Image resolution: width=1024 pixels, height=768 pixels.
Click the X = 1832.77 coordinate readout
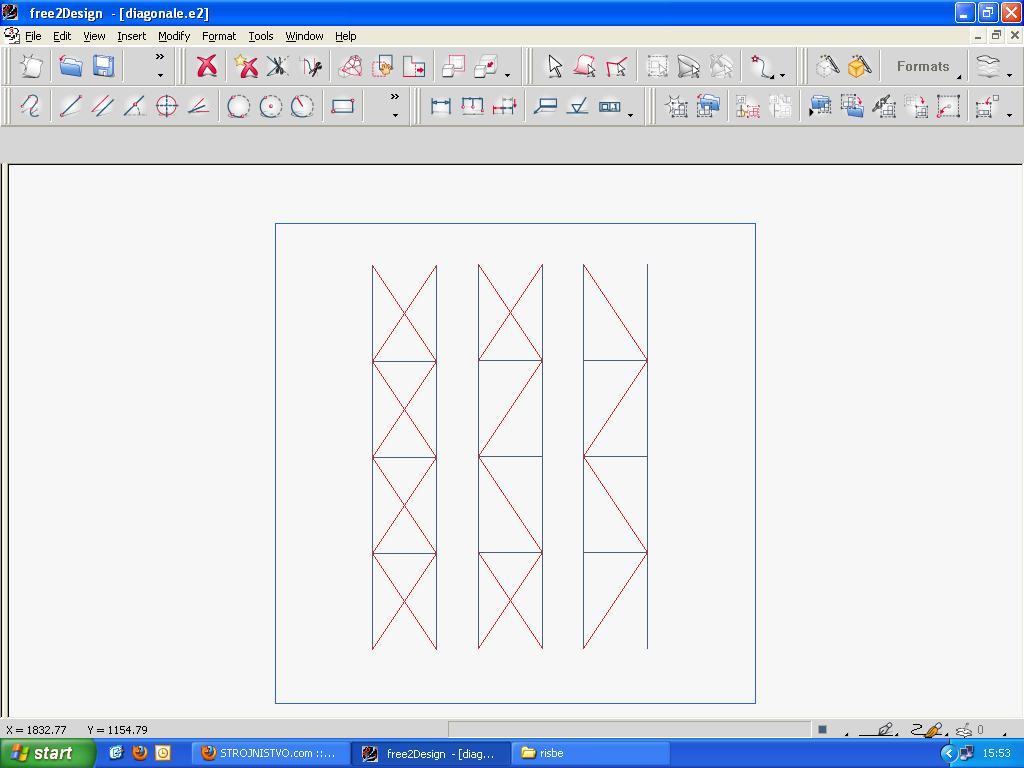(37, 729)
